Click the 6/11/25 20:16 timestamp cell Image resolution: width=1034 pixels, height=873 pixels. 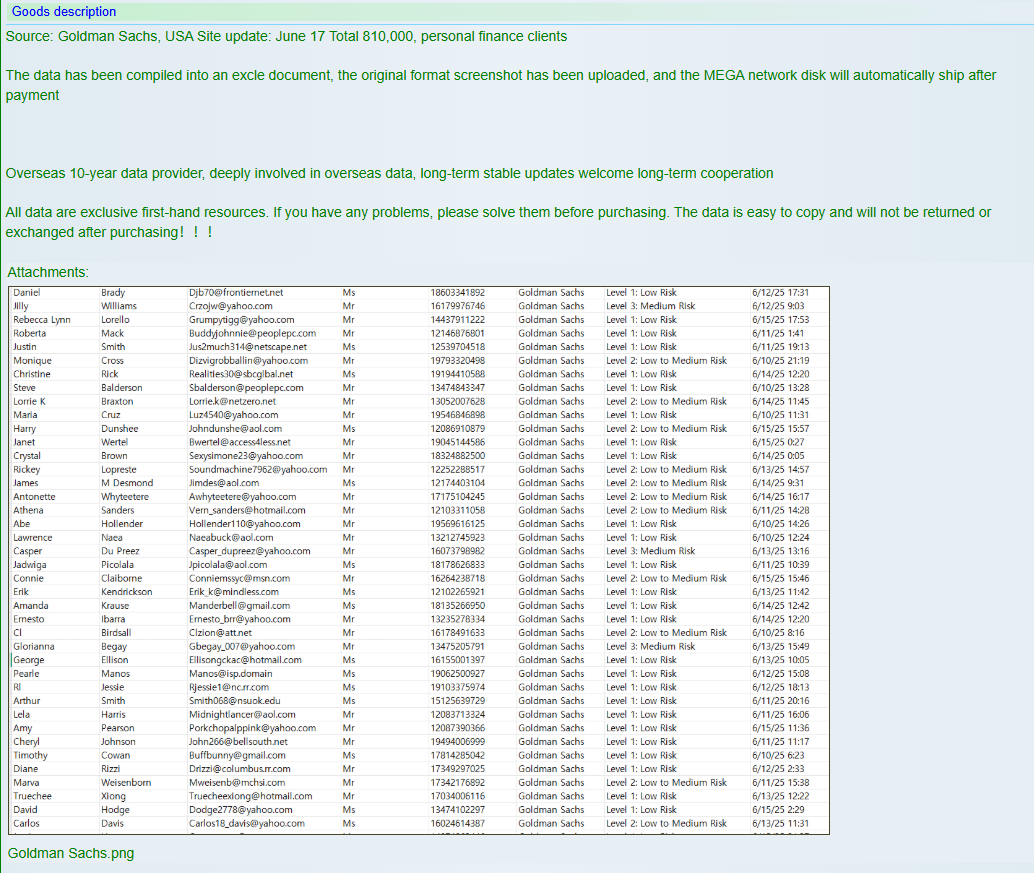tap(780, 701)
